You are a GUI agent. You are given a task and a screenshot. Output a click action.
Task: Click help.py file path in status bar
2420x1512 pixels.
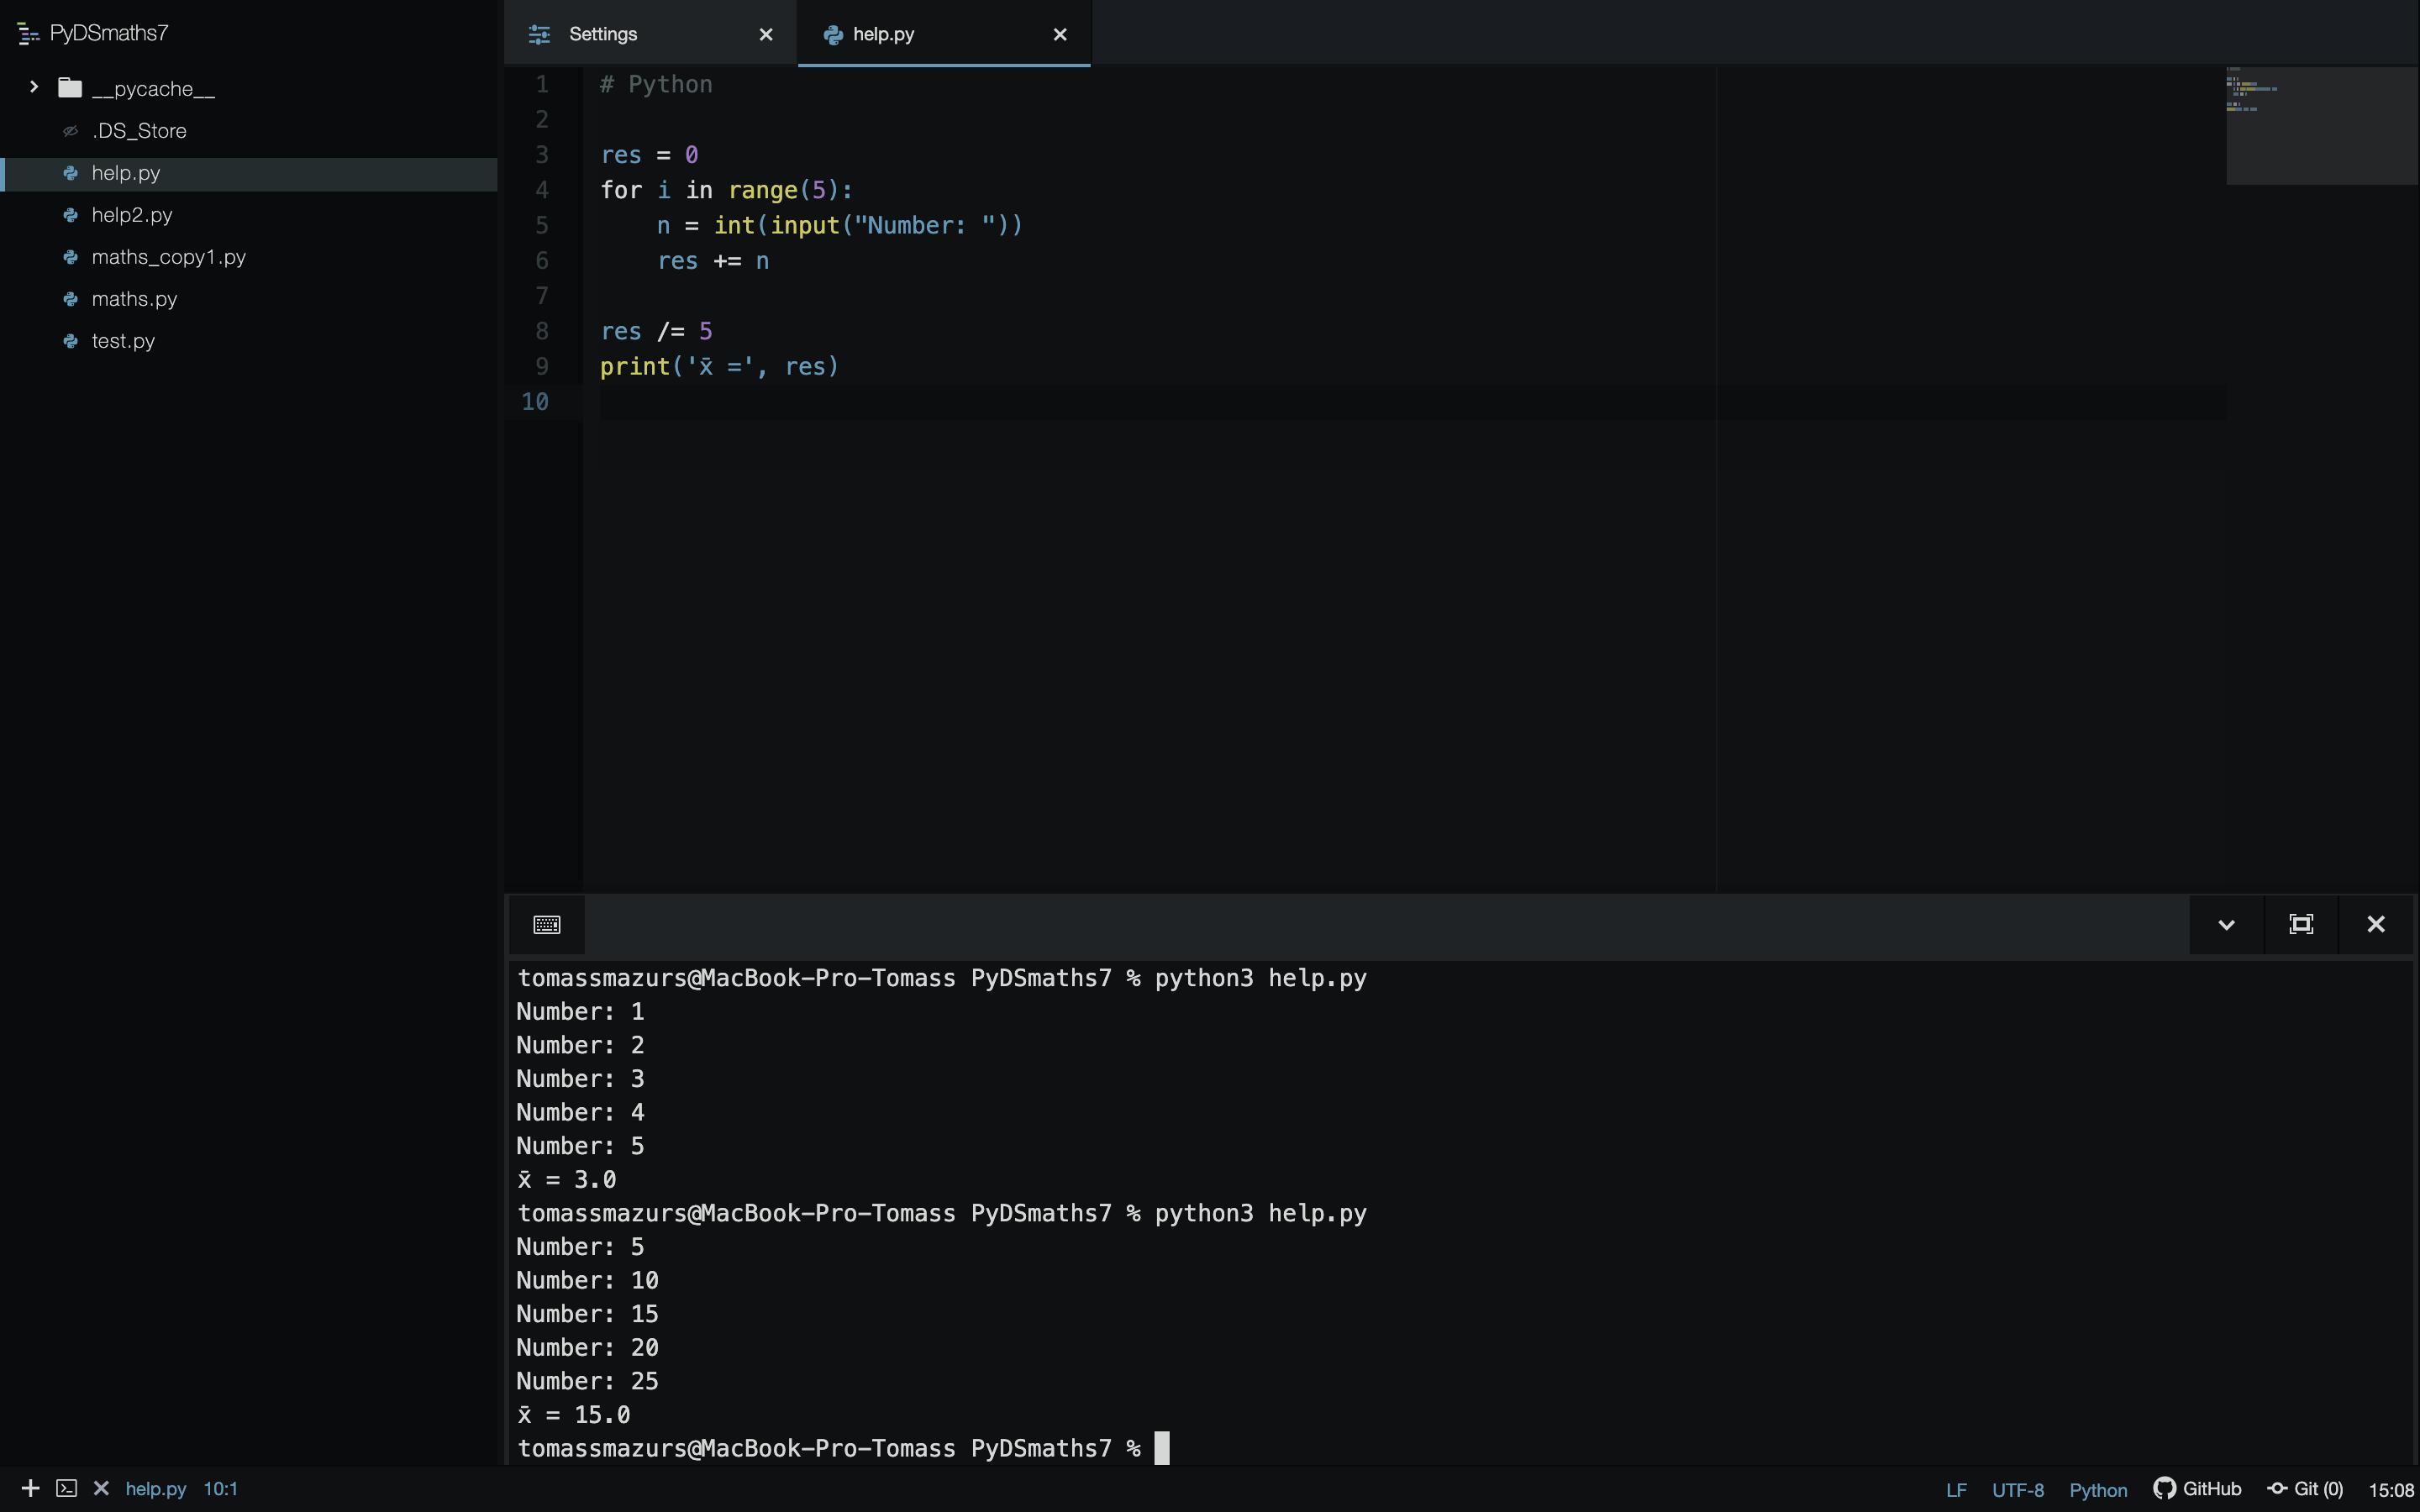(156, 1488)
